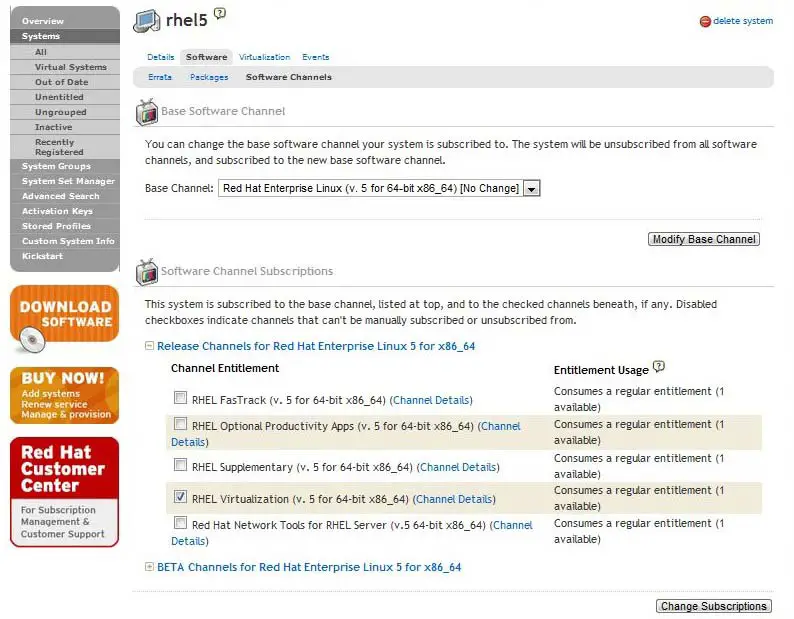Open the Packages sub-tab
Viewport: 794px width, 619px height.
209,77
